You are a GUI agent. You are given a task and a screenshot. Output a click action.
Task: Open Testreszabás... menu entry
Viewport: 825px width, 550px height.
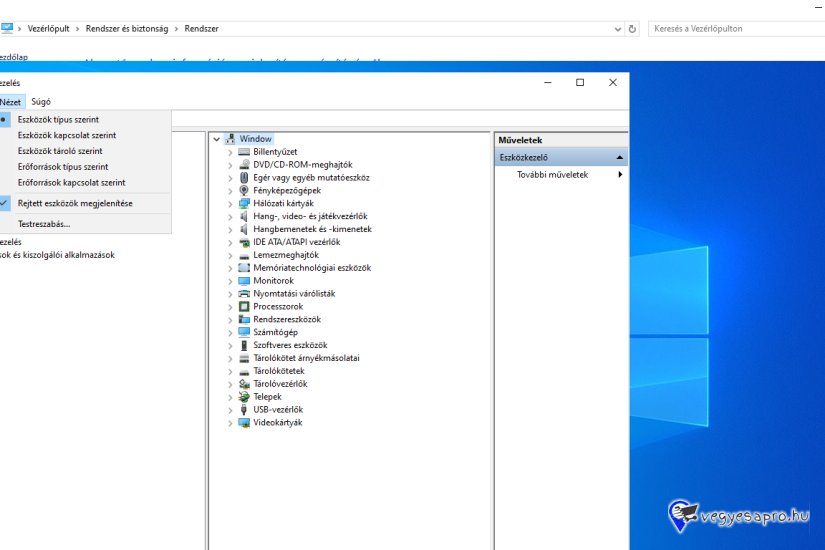click(44, 224)
